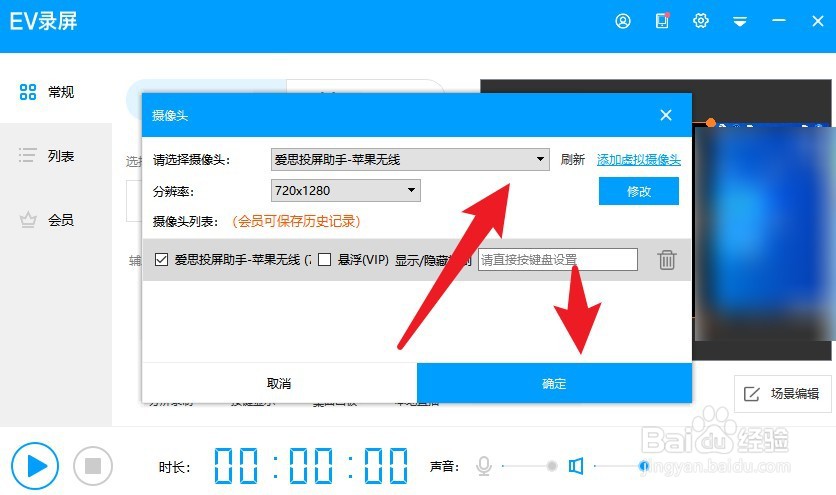Close the 摄像头 dialog
Screen dimensions: 836x495
point(666,115)
